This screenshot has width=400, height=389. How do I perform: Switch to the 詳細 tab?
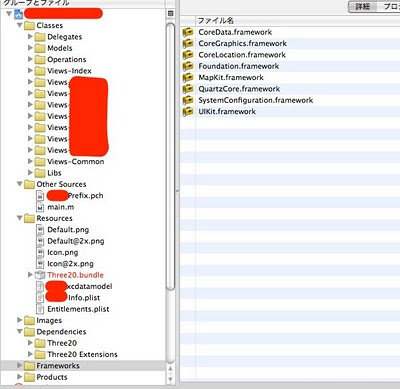click(362, 6)
